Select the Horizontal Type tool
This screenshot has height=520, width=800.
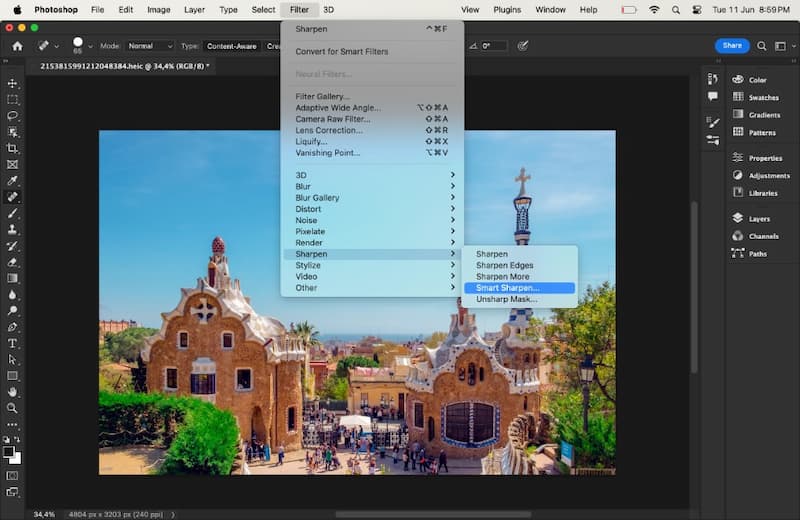pos(12,343)
